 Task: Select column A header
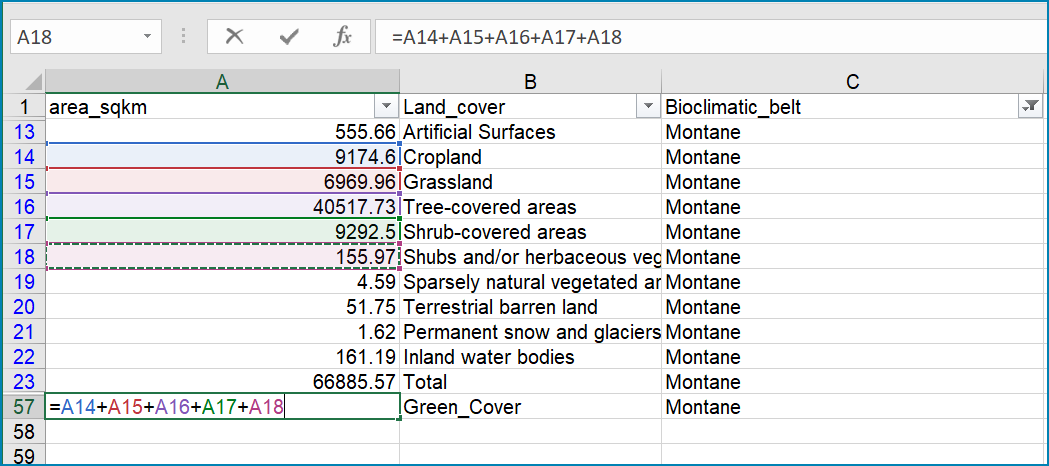click(x=222, y=82)
